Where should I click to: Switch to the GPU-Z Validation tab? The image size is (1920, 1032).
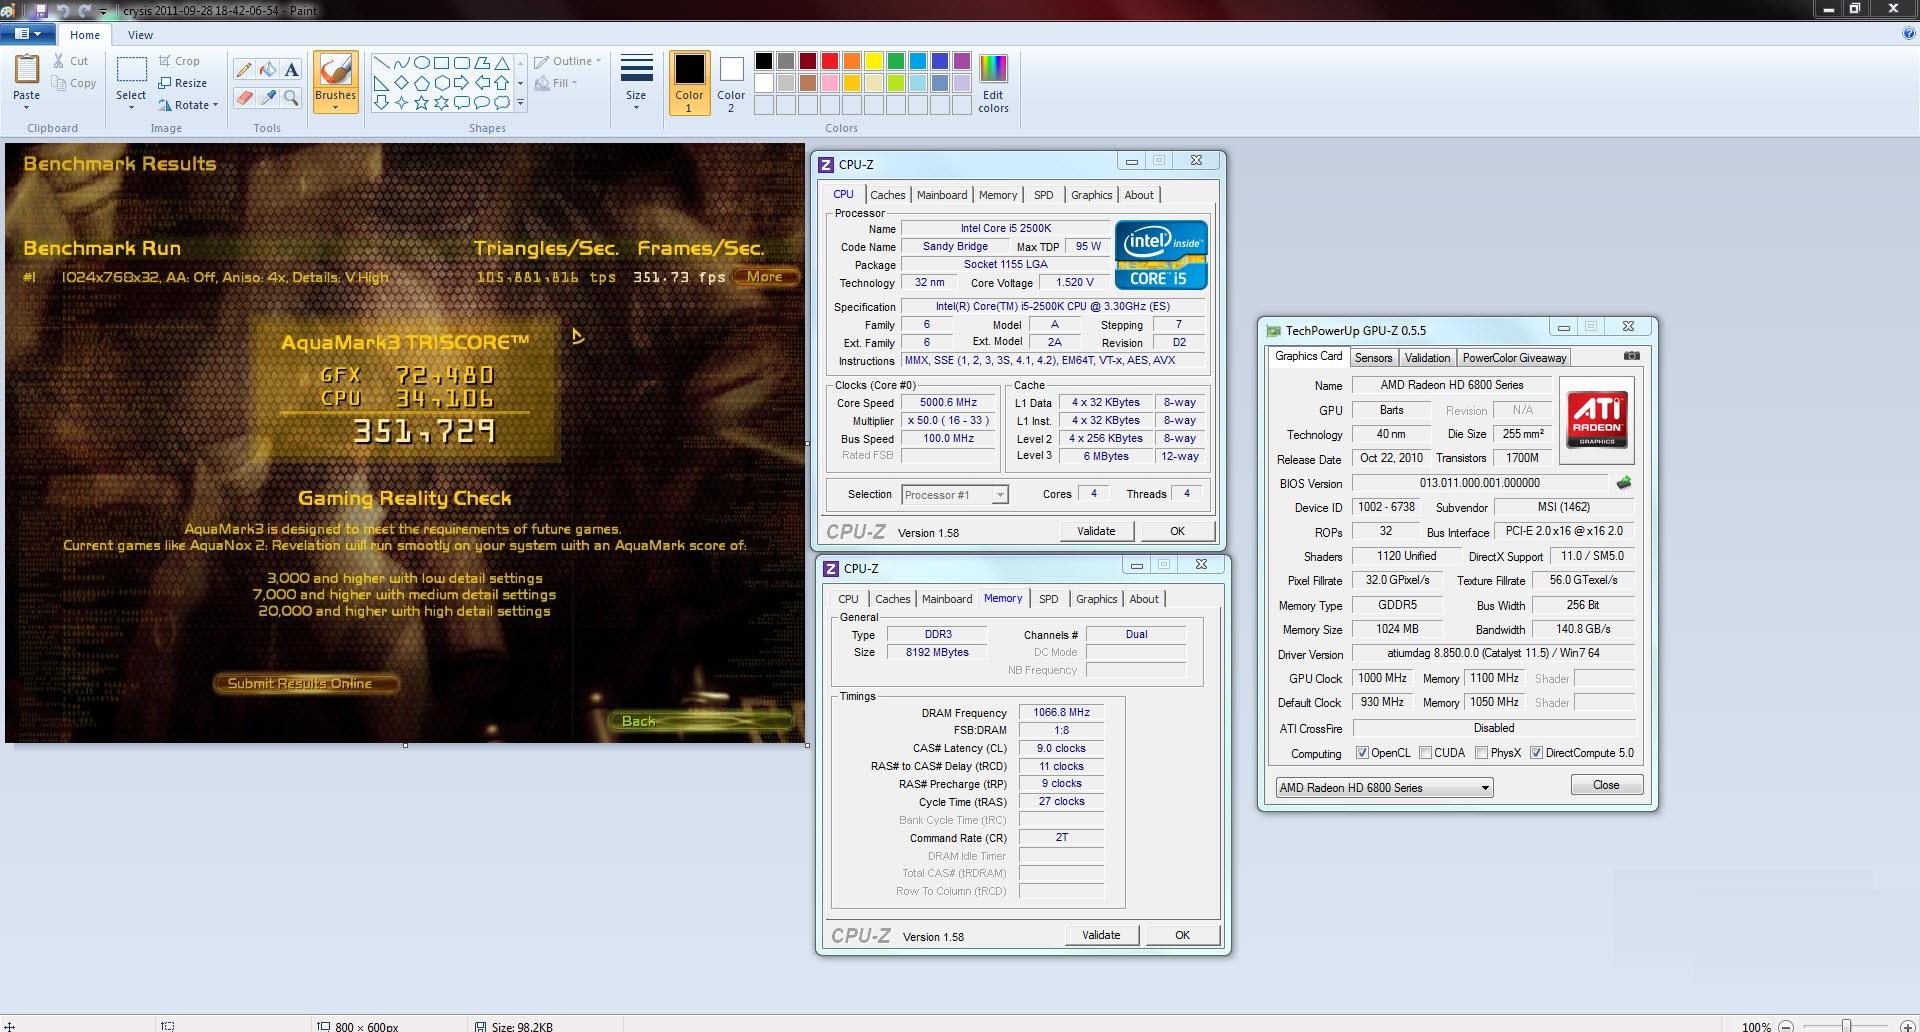pos(1427,358)
